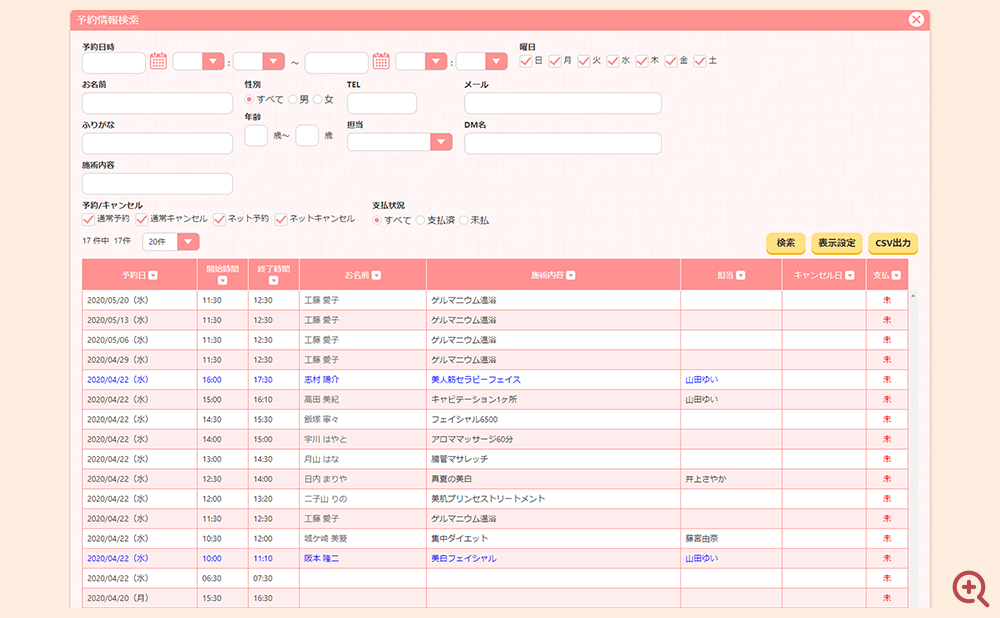Sort by 開始時間 column arrow
Image resolution: width=1000 pixels, height=618 pixels.
pos(223,281)
